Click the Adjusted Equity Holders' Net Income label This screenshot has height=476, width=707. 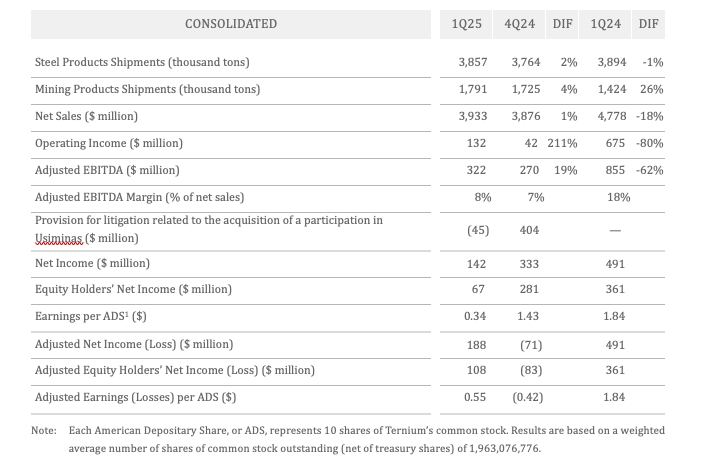tap(175, 370)
